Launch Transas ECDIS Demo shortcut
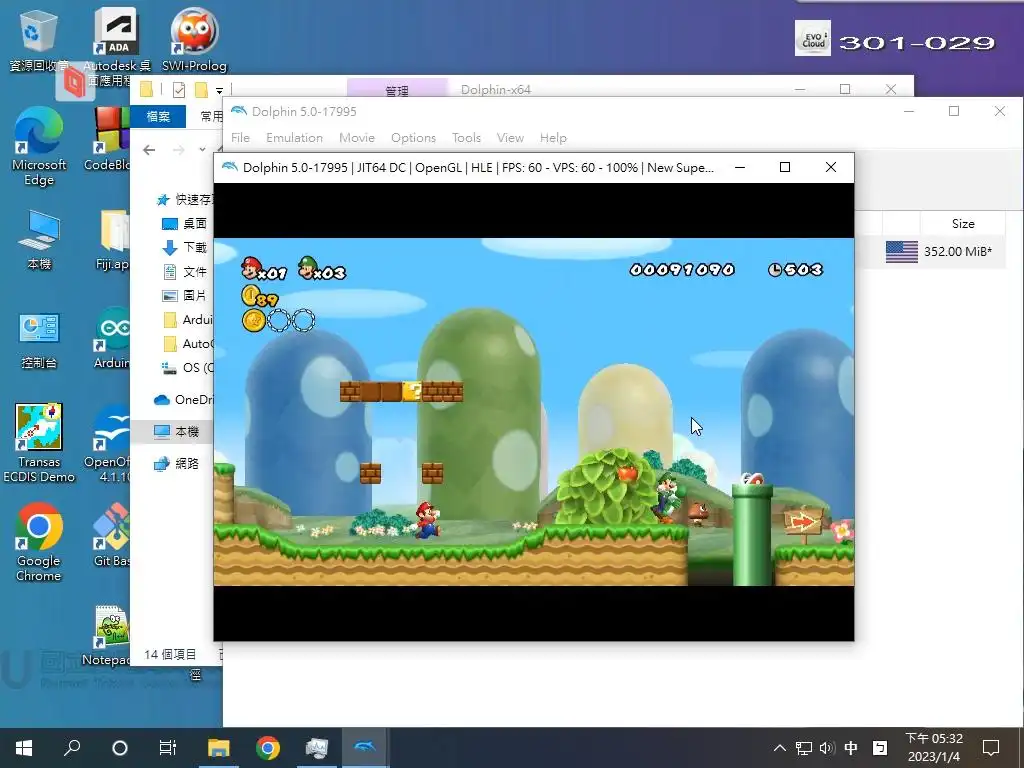Viewport: 1024px width, 768px height. (x=39, y=444)
